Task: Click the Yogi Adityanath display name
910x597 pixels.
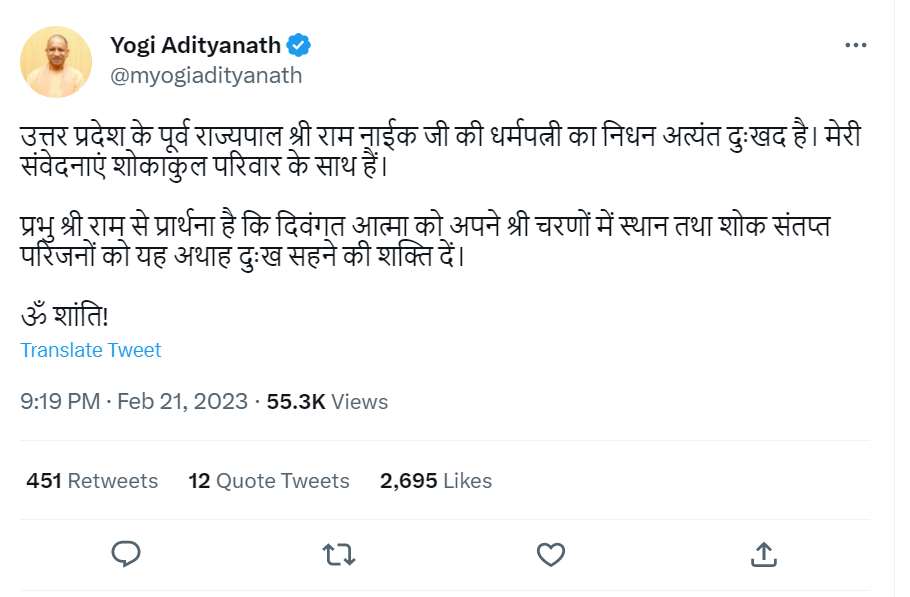Action: pos(196,45)
